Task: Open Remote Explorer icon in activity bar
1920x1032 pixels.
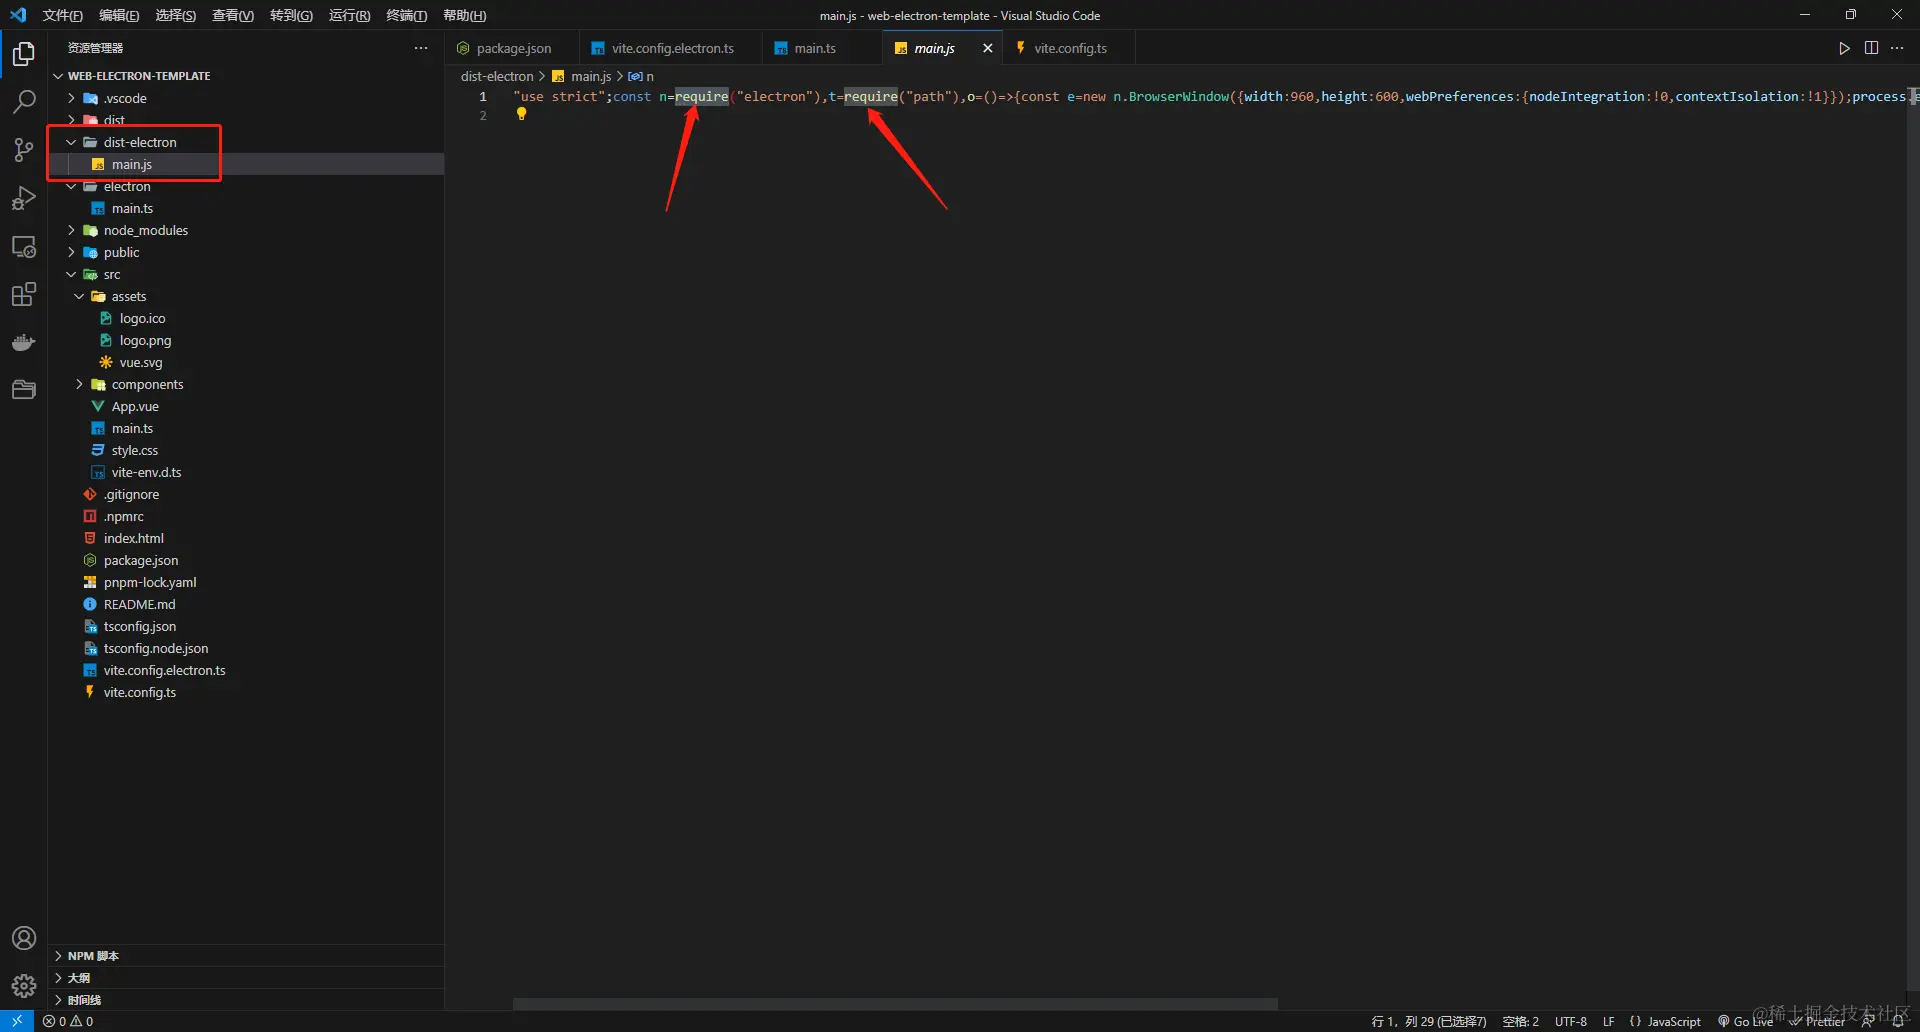Action: (24, 246)
